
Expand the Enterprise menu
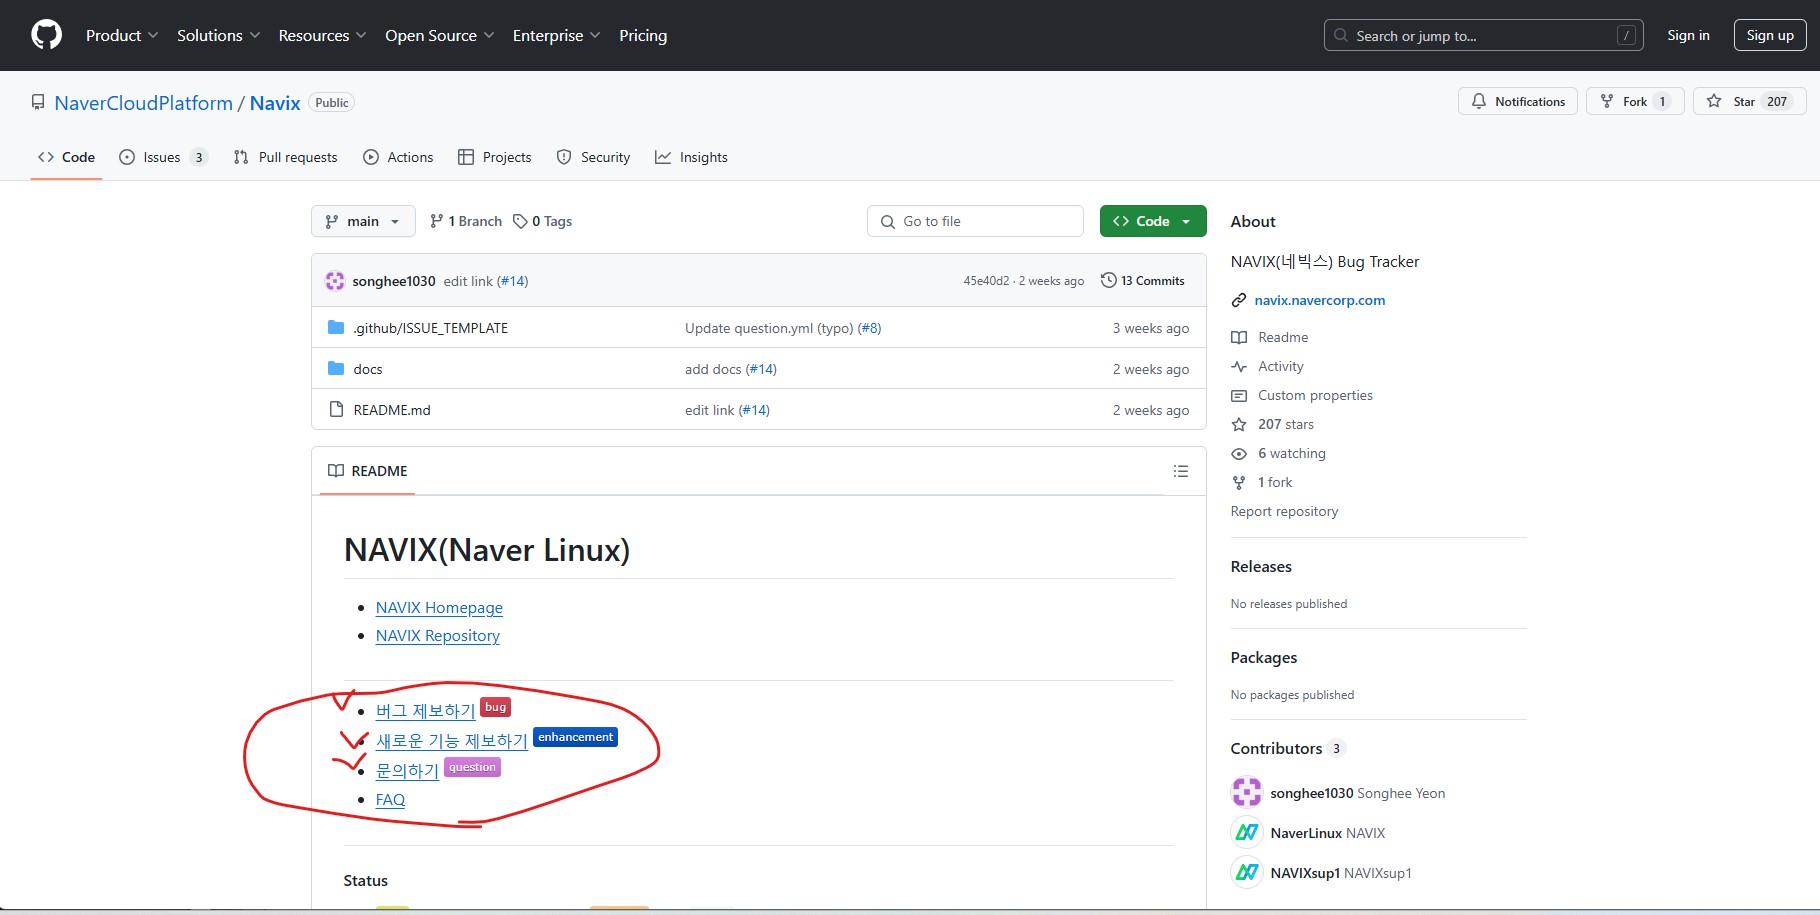556,35
